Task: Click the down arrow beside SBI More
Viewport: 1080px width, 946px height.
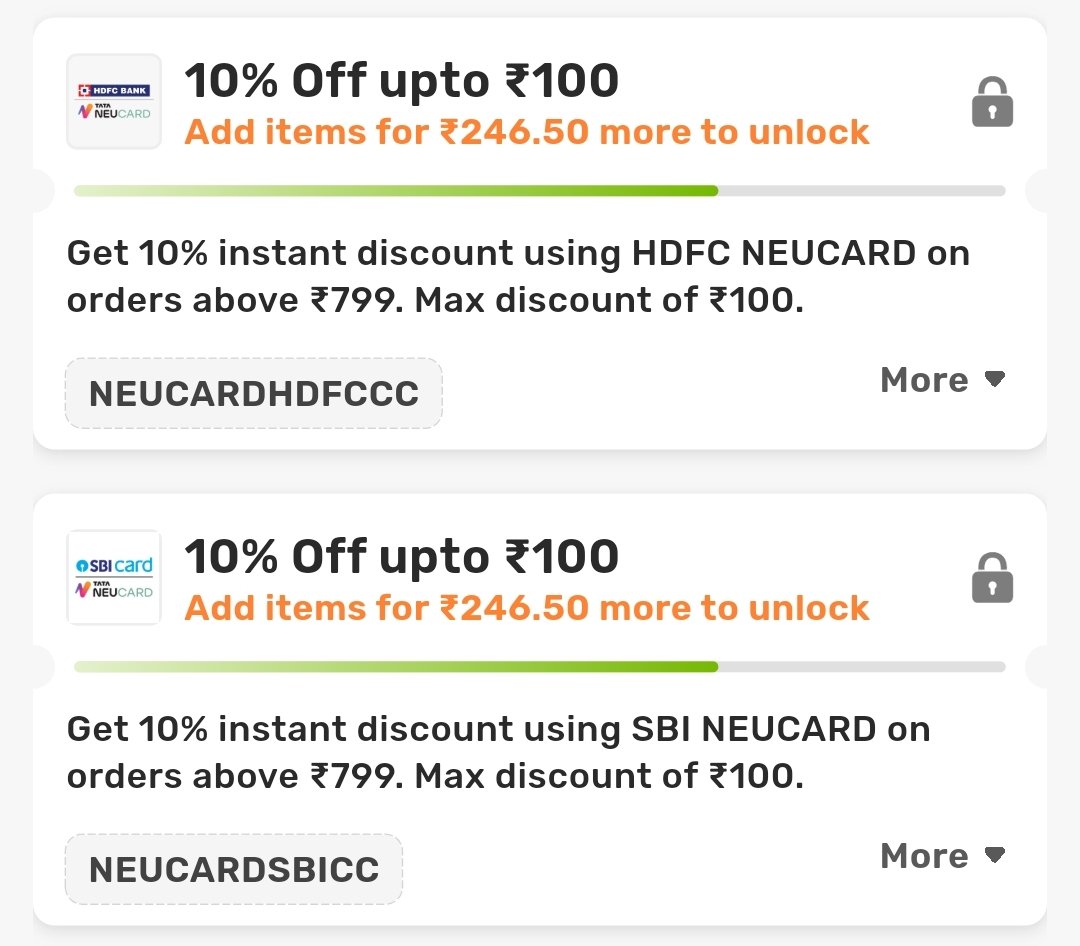Action: pos(995,855)
